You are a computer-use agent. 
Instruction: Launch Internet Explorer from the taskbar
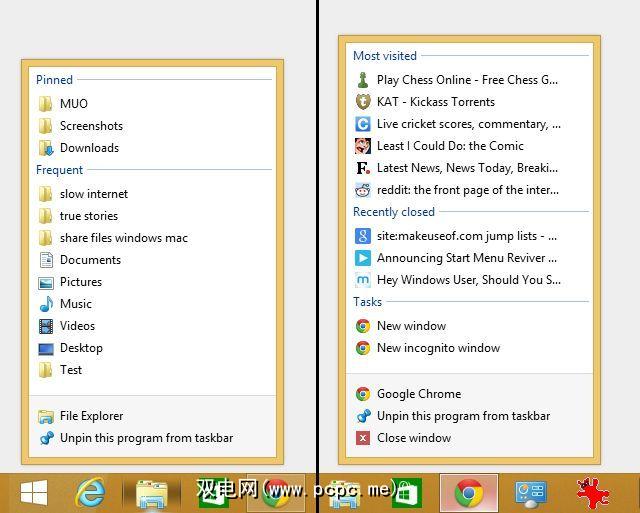click(90, 493)
